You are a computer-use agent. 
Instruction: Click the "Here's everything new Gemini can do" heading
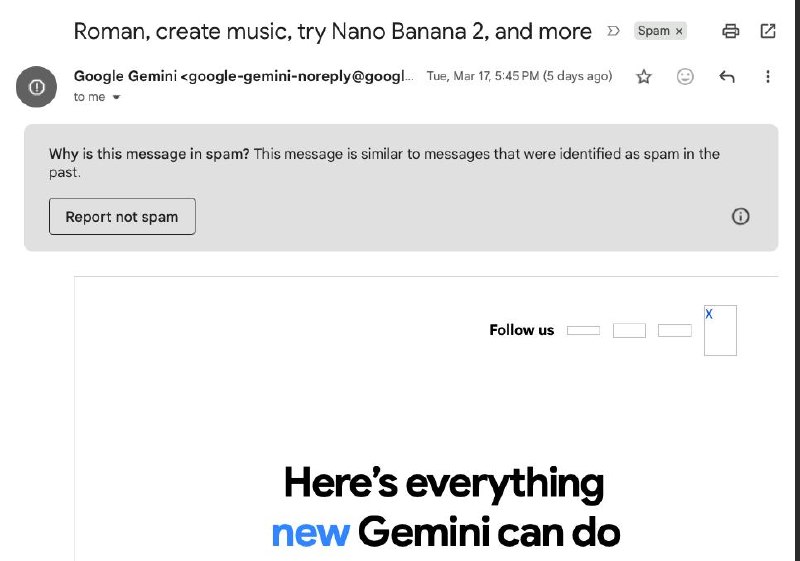[x=445, y=507]
